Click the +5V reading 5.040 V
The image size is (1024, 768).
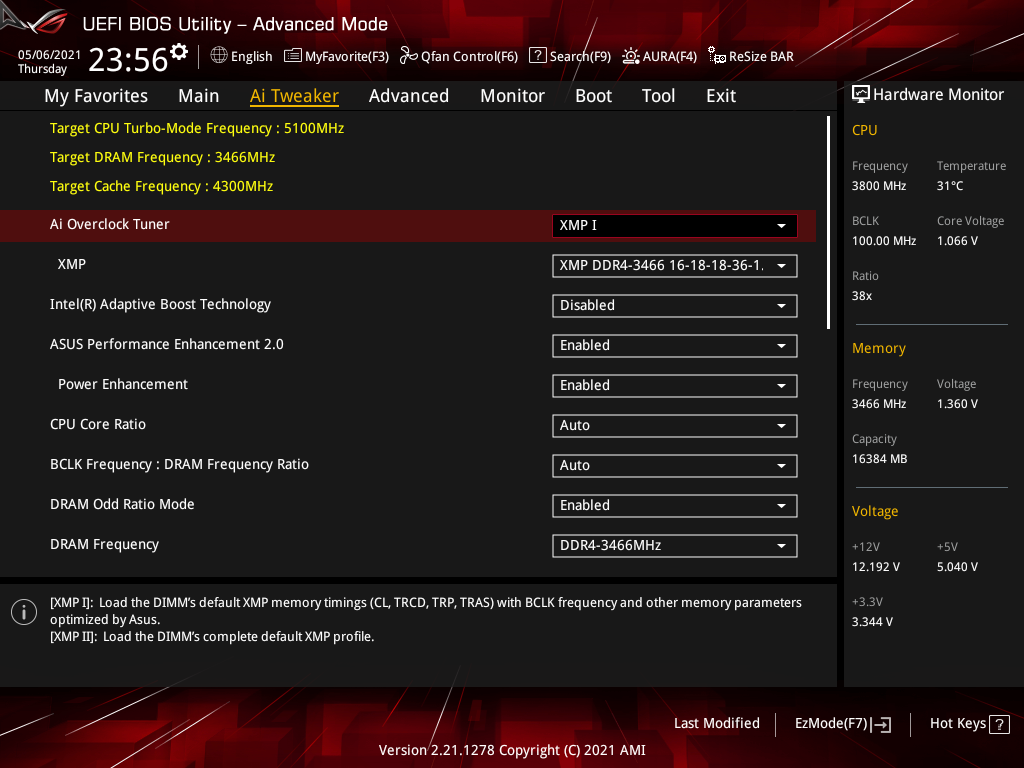click(957, 567)
